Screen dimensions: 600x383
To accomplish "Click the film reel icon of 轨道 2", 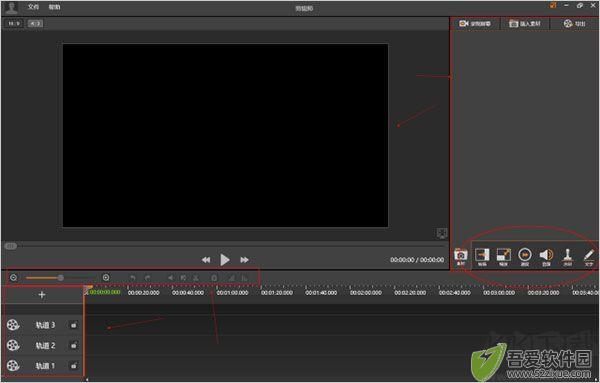I will (13, 346).
